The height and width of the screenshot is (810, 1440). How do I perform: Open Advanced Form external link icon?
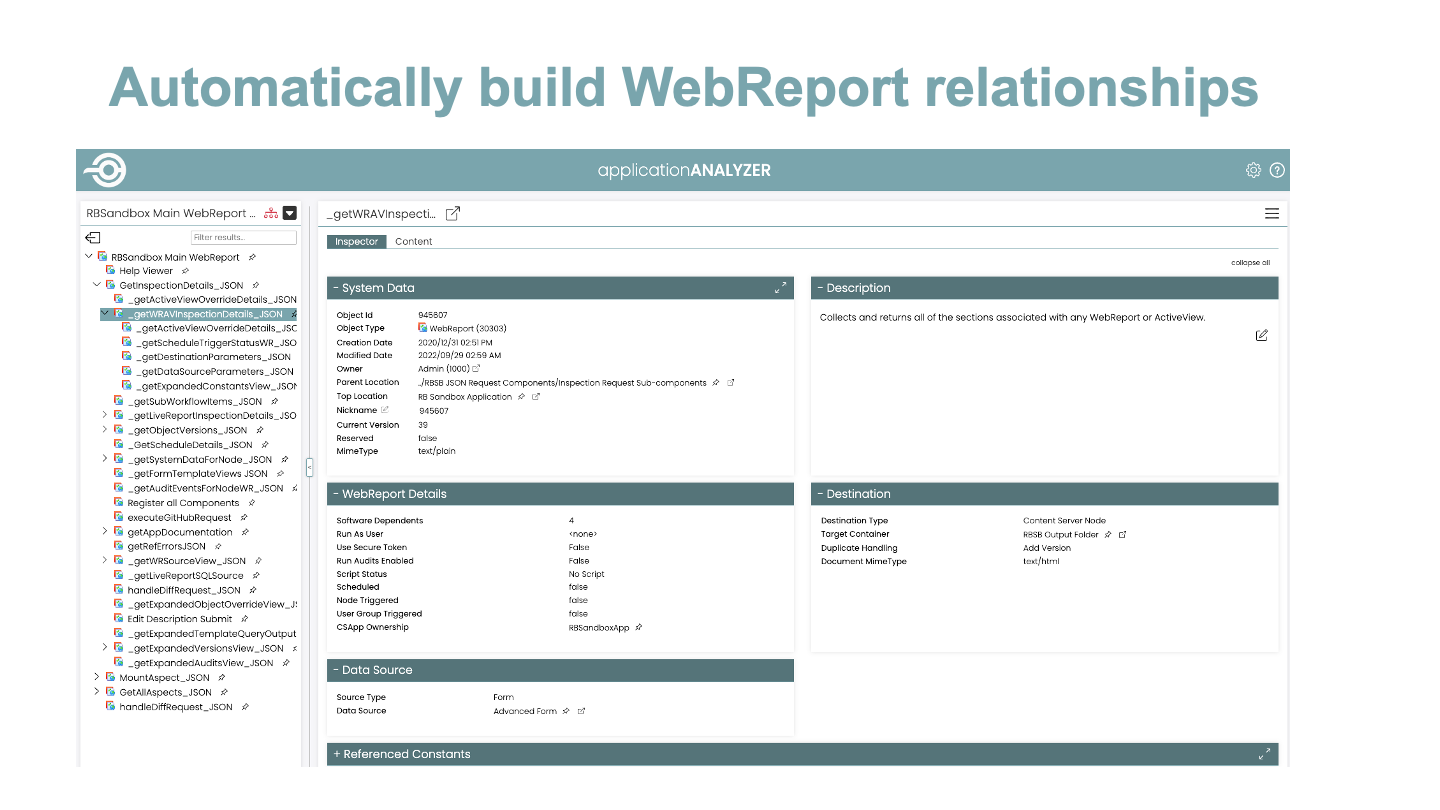[x=581, y=711]
